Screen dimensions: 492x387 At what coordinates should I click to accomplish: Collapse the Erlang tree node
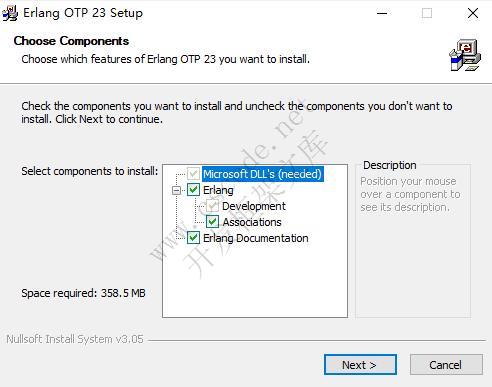click(x=176, y=190)
